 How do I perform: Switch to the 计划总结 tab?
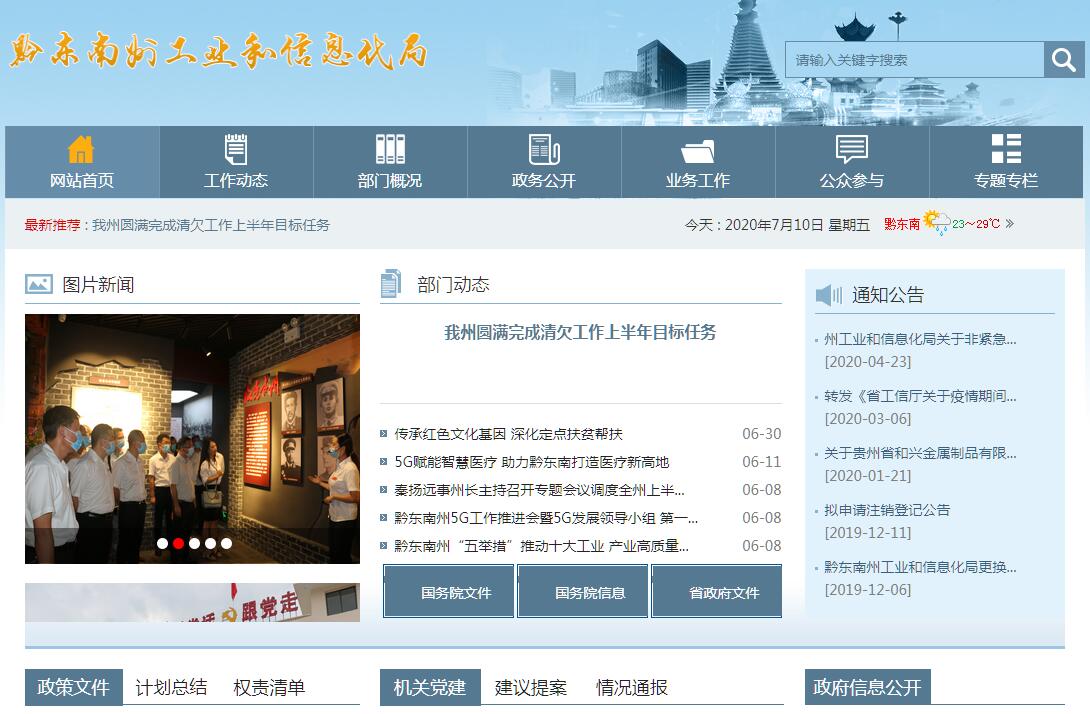coord(171,688)
